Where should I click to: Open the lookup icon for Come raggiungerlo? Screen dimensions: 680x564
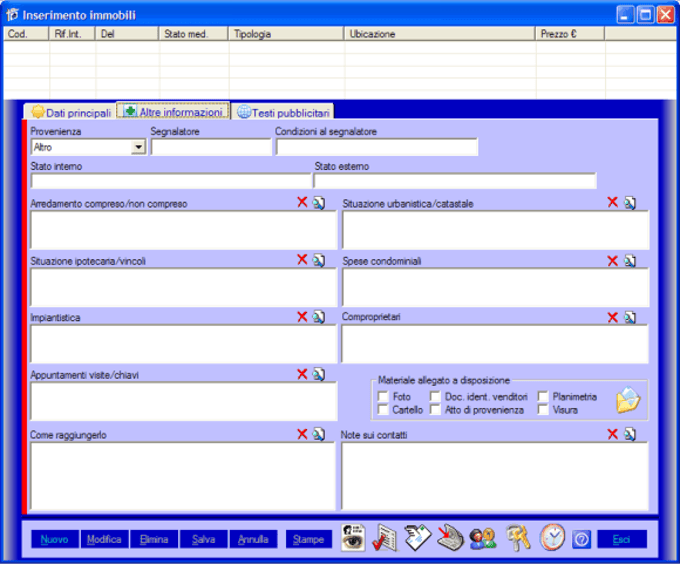pyautogui.click(x=319, y=434)
